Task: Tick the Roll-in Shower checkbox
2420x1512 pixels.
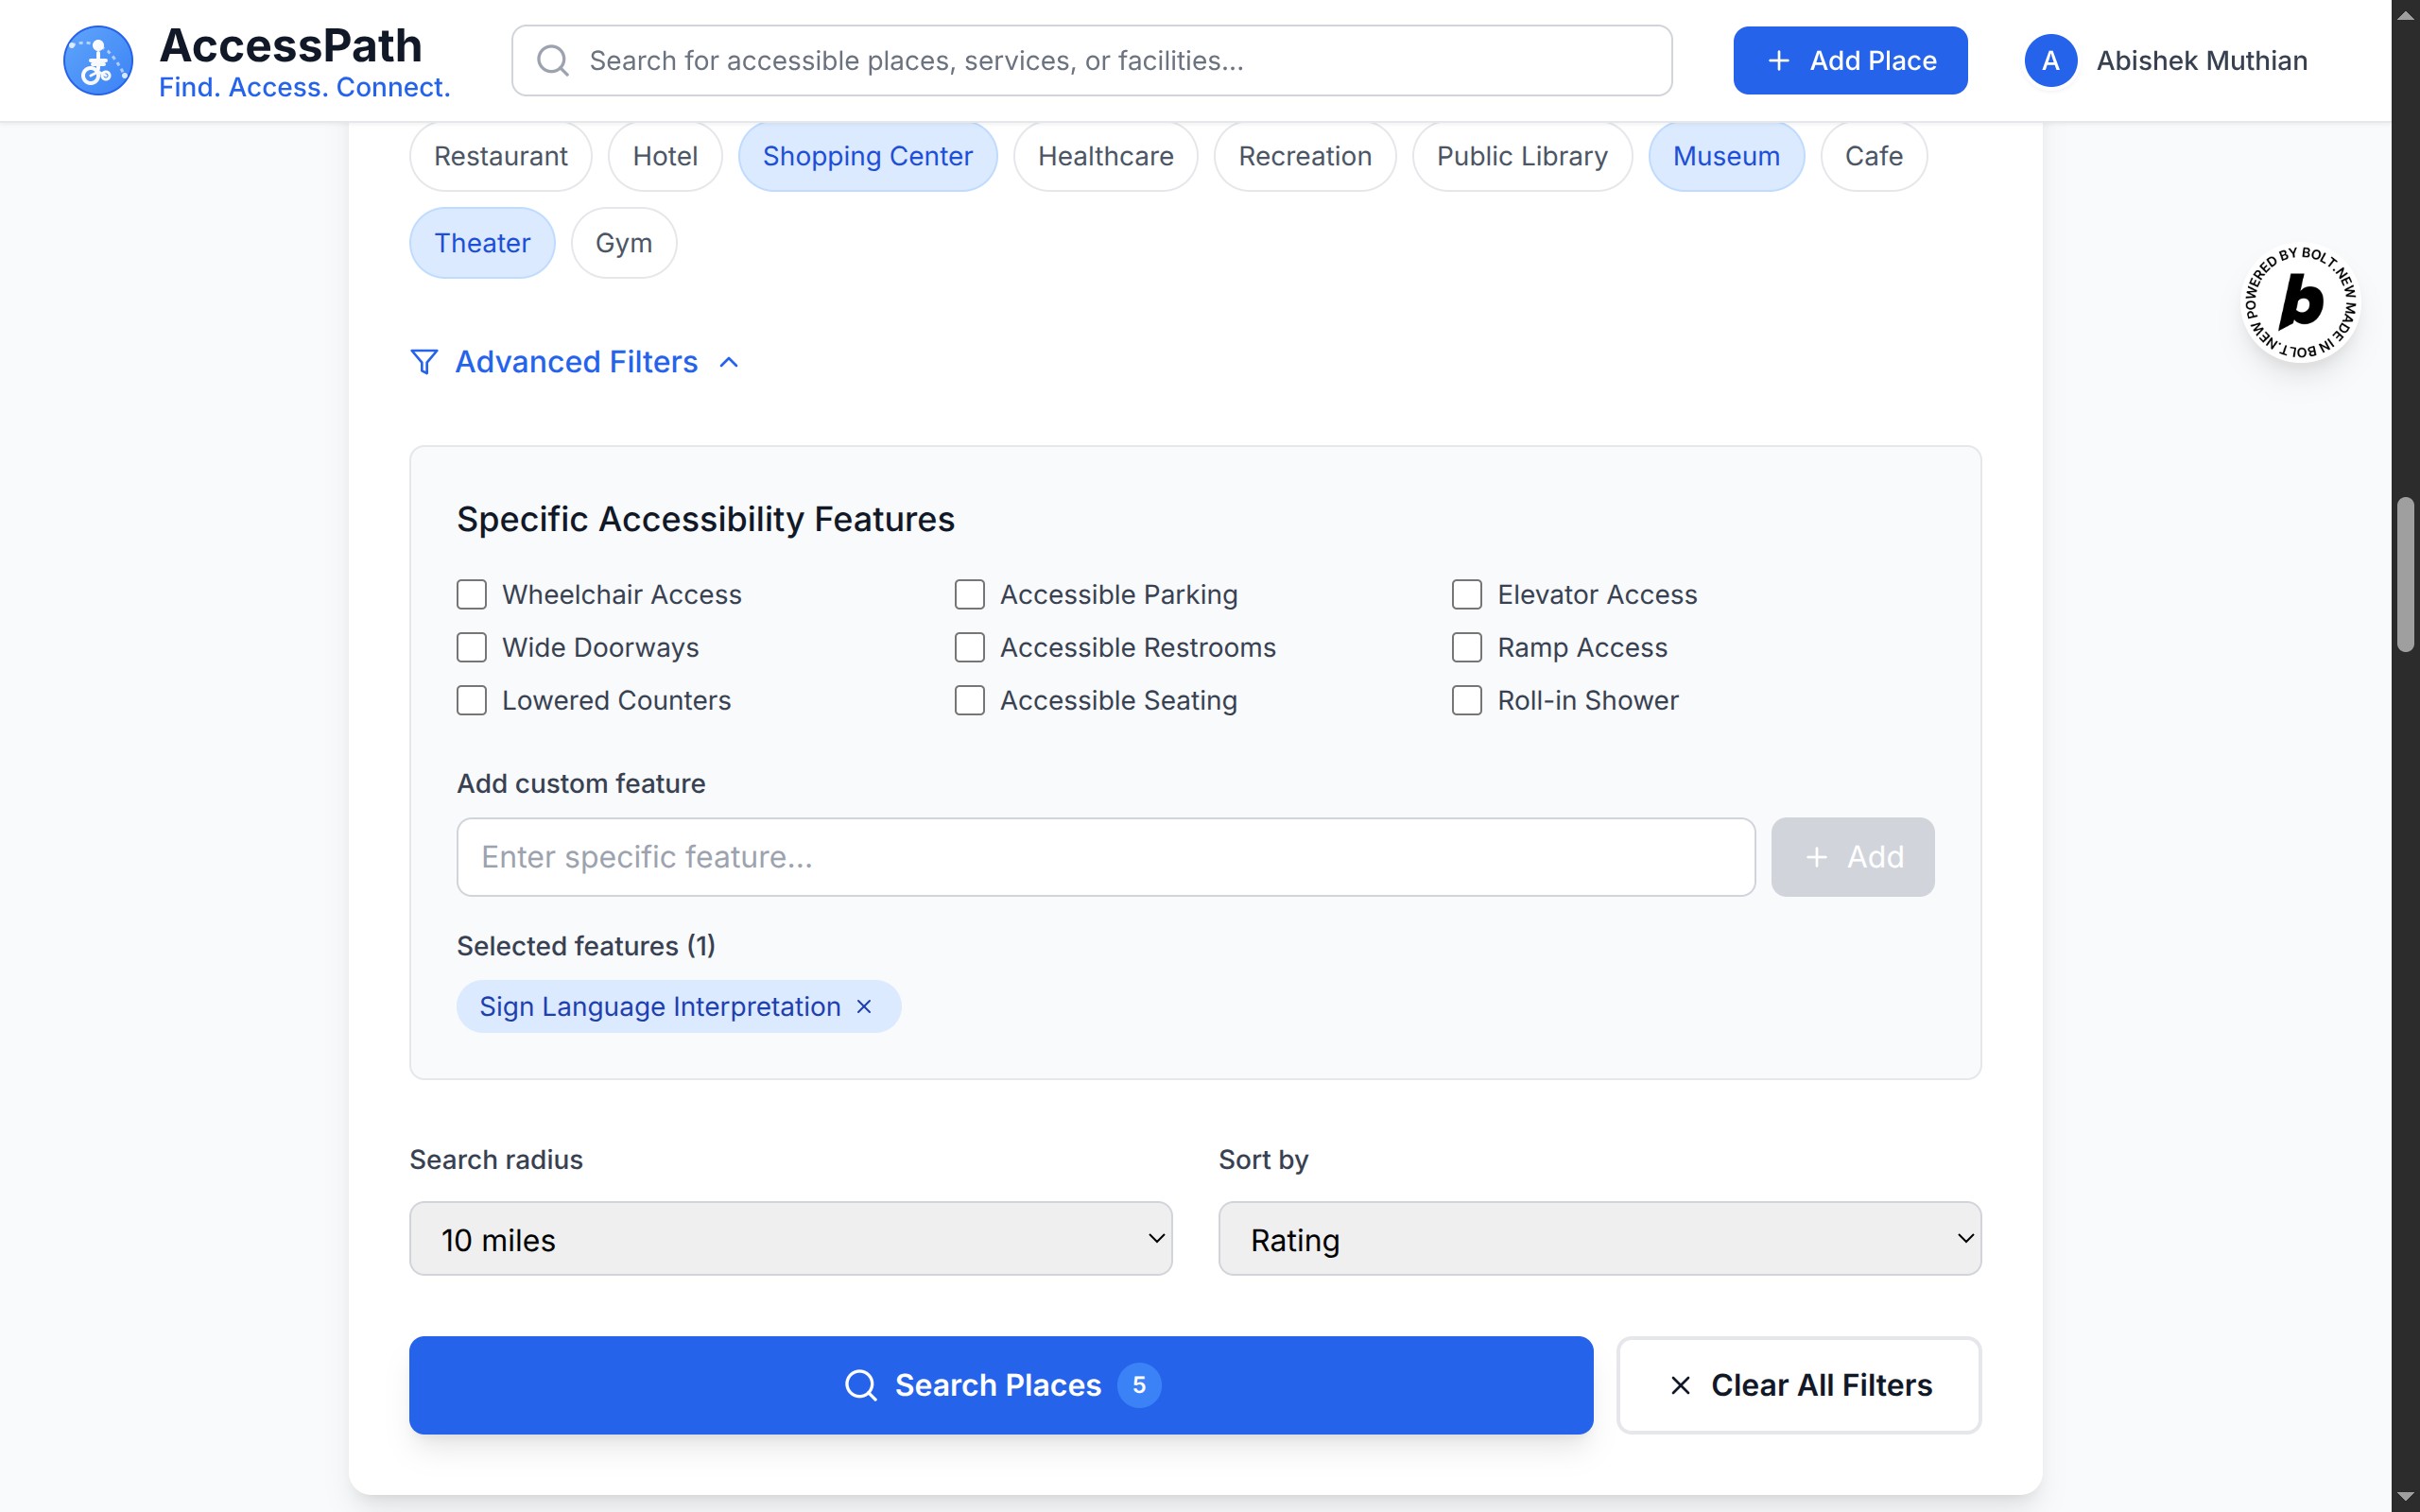Action: 1466,701
